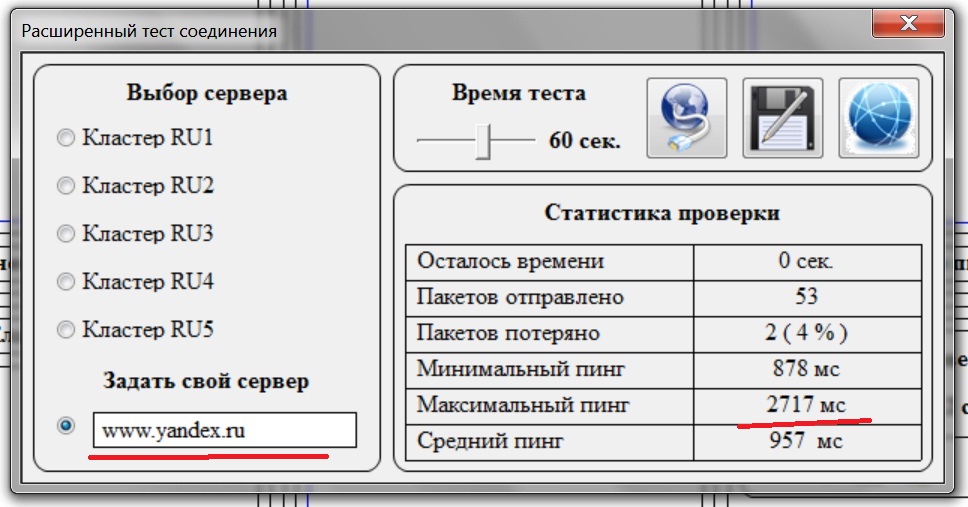This screenshot has width=968, height=507.
Task: Click the floppy disk notepad save icon
Action: pos(782,118)
